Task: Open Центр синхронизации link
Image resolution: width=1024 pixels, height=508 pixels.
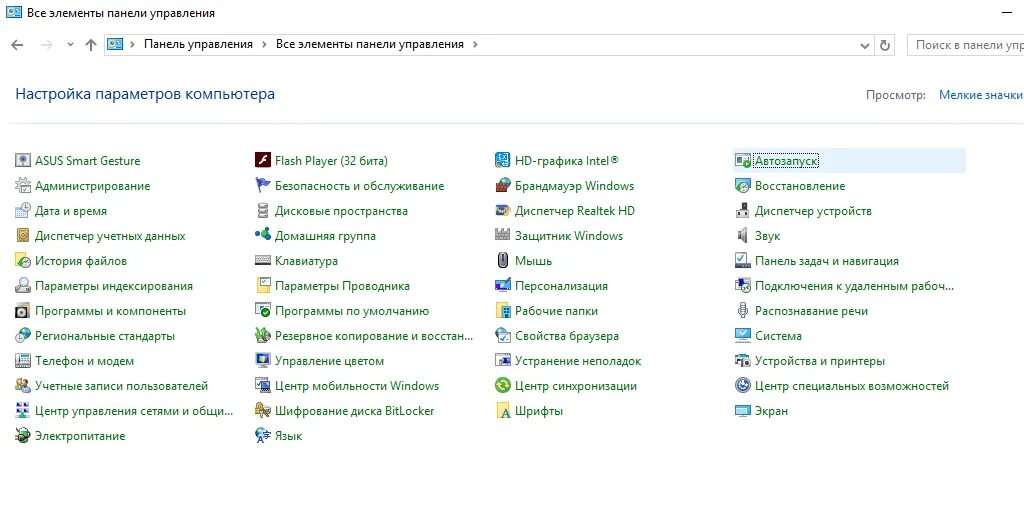Action: click(575, 386)
